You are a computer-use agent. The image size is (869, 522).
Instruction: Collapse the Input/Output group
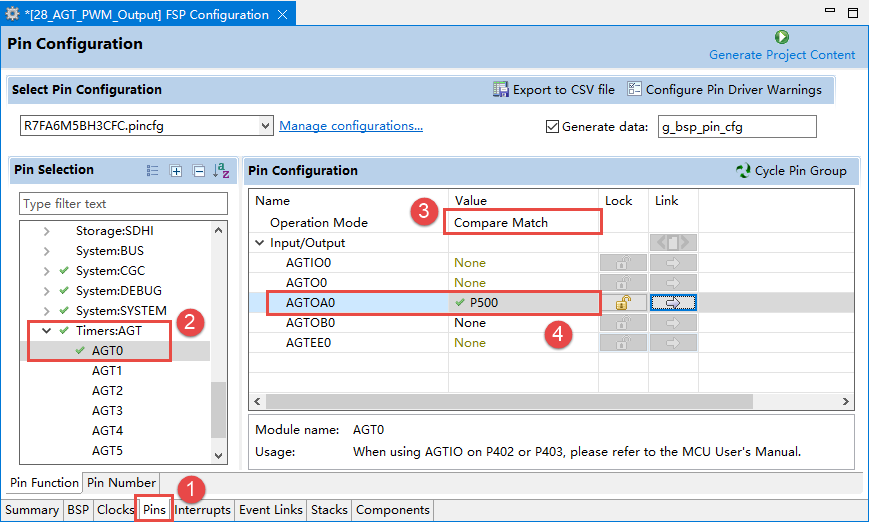pos(259,243)
